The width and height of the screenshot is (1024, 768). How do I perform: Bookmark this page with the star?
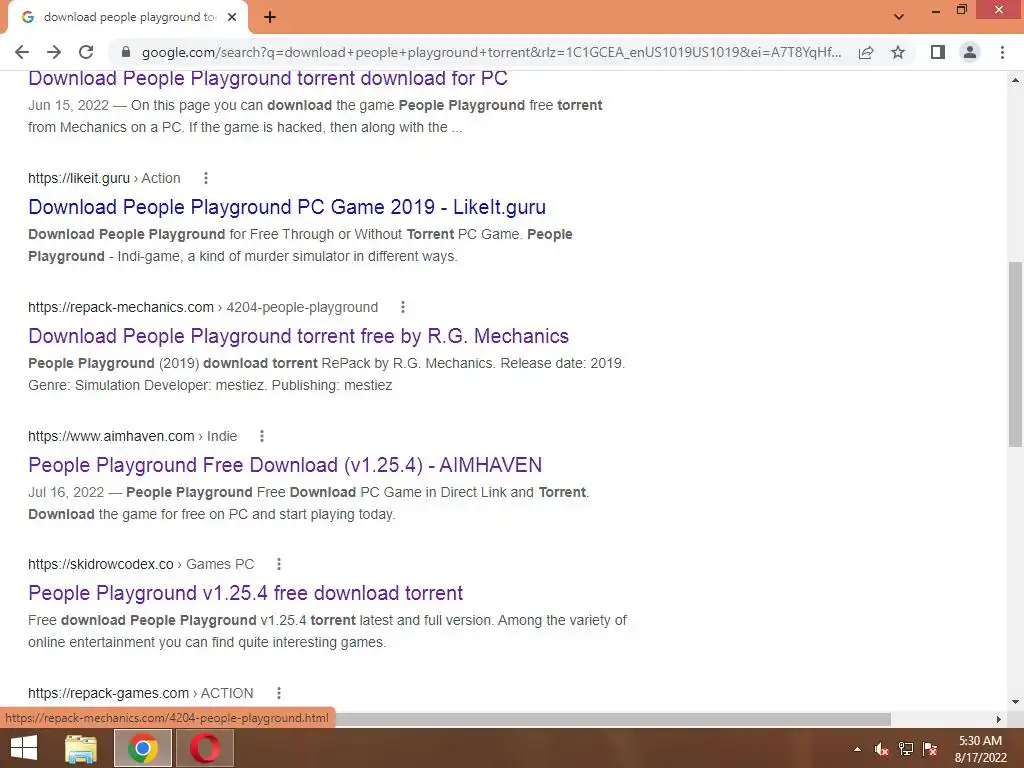[x=899, y=52]
